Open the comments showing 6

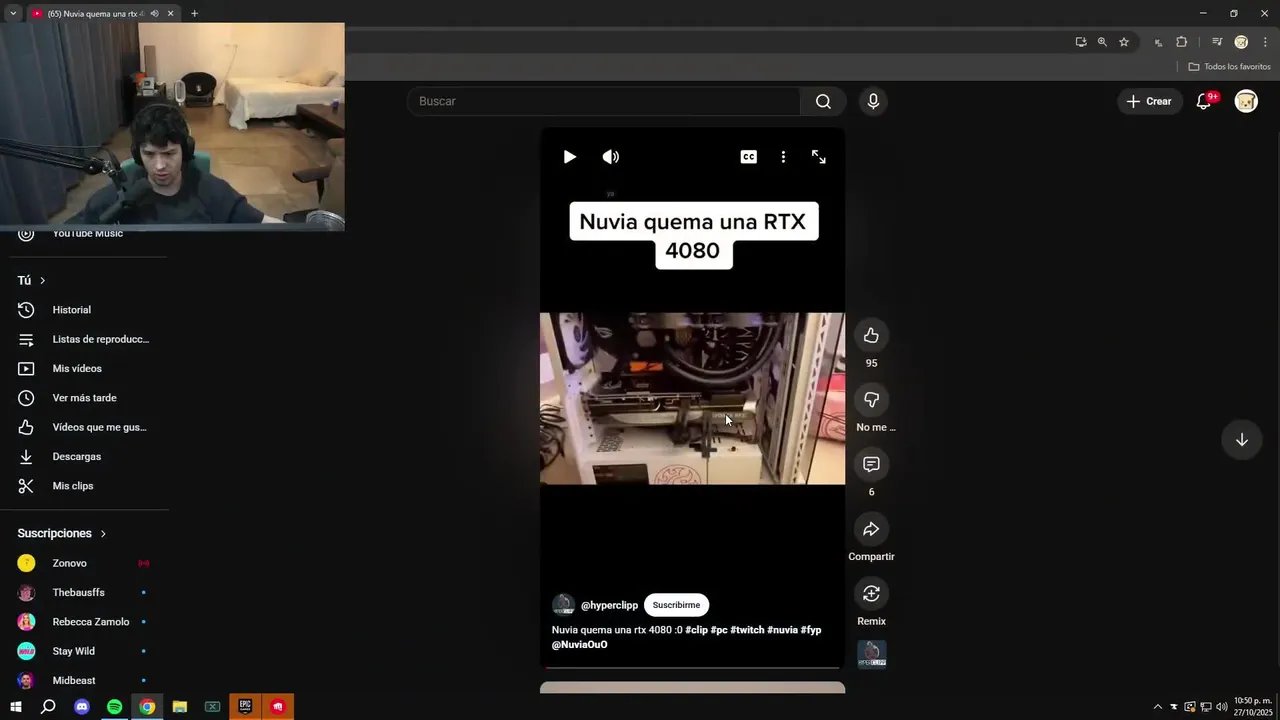pyautogui.click(x=871, y=464)
